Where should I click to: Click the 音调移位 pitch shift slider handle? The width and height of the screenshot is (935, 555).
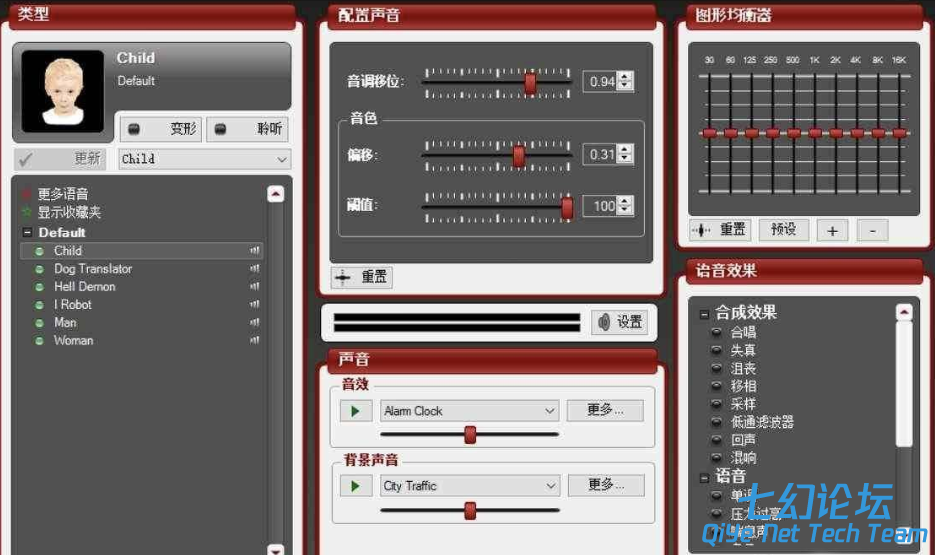point(530,82)
